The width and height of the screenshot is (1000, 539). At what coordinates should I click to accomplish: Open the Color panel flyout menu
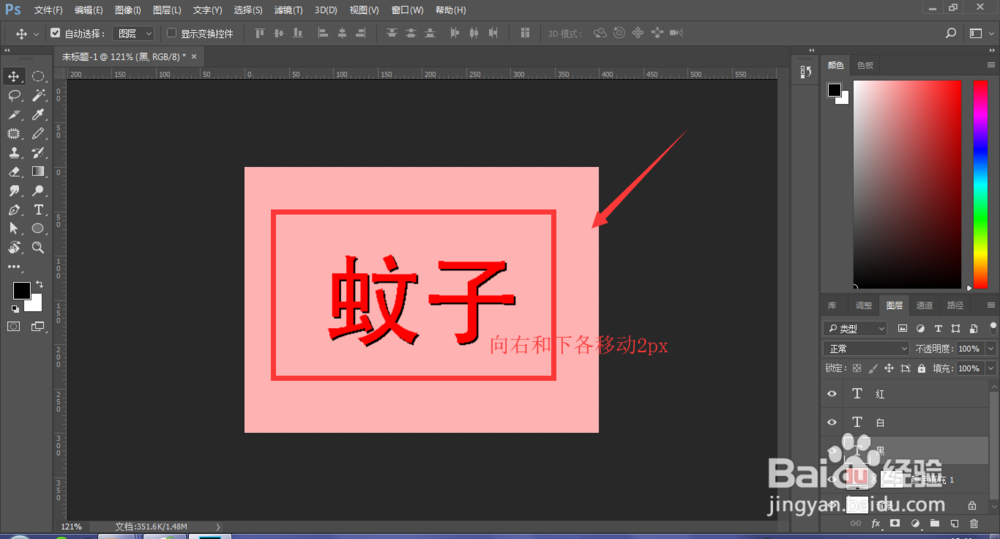click(x=990, y=65)
